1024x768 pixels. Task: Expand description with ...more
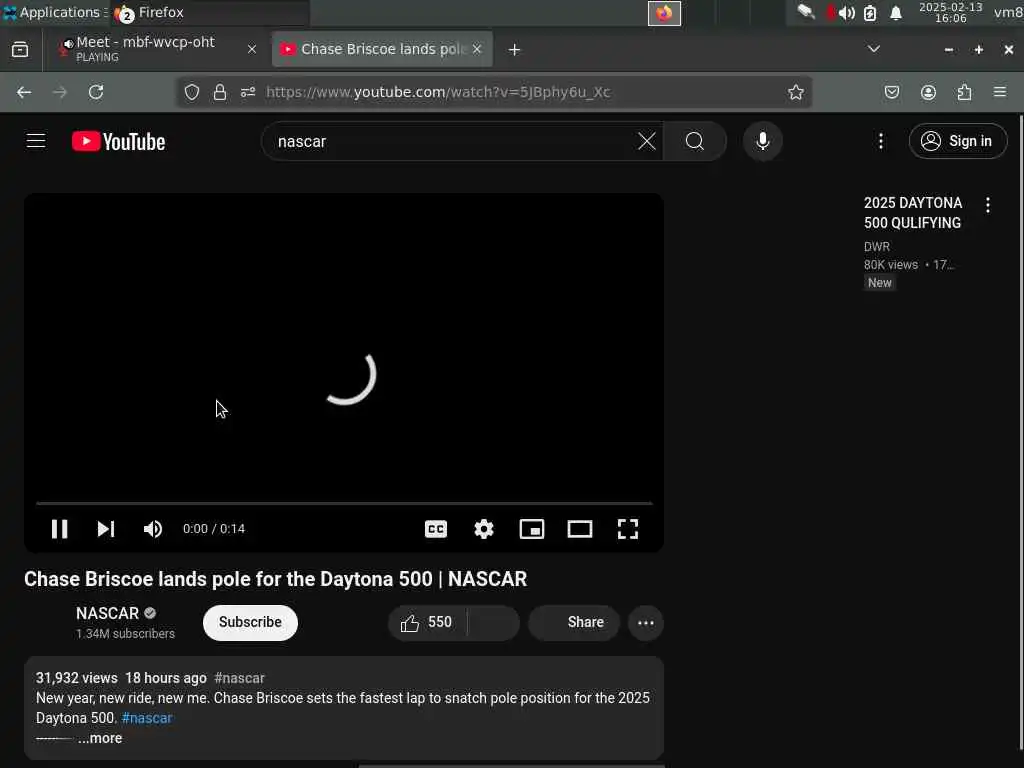point(100,738)
